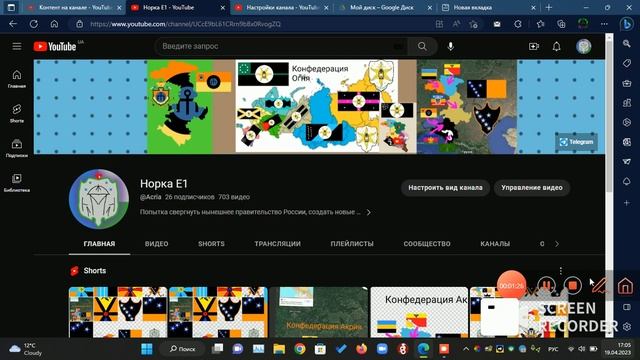Viewport: 640px width, 360px height.
Task: Switch to the ПЛЕЙЛИСТЫ tab
Action: (352, 244)
